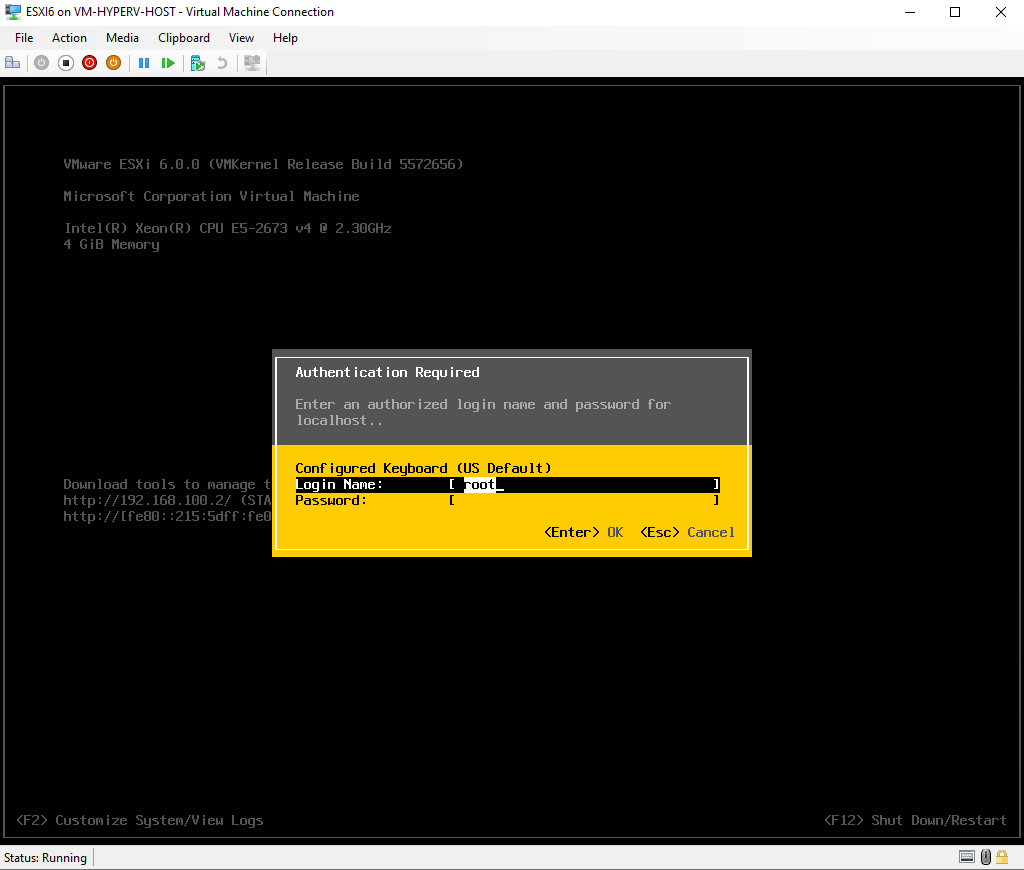This screenshot has width=1024, height=870.
Task: Click <F12> Shut Down/Restart
Action: pyautogui.click(x=915, y=820)
